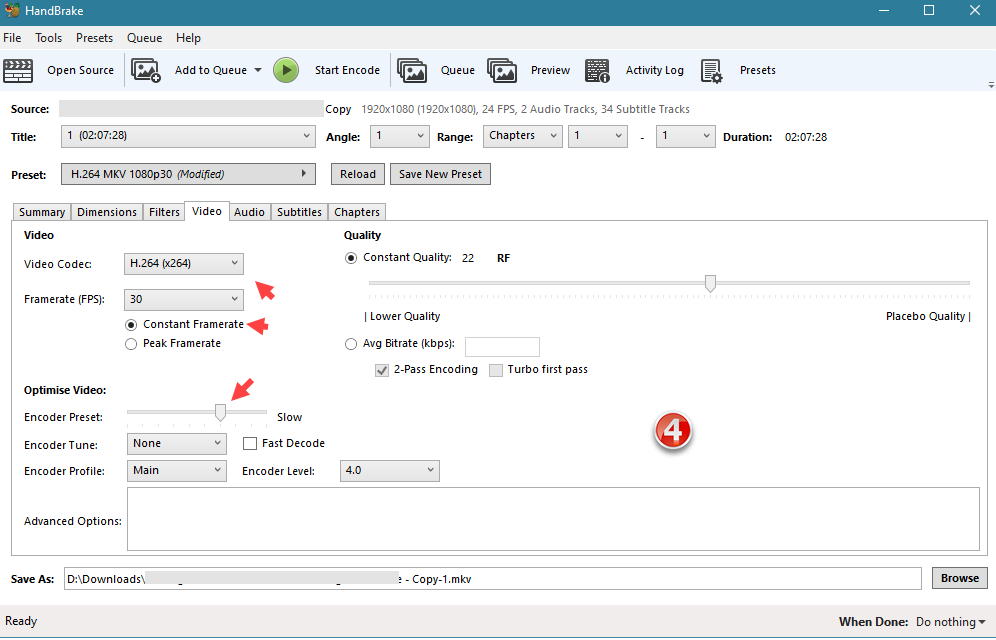Switch to the Chapters tab
Viewport: 996px width, 640px height.
pos(357,212)
